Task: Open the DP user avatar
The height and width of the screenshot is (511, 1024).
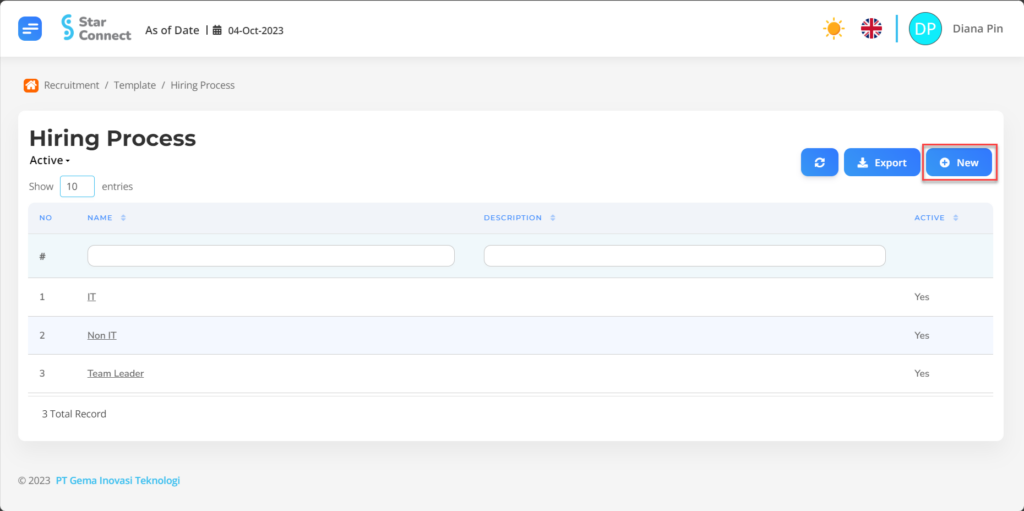Action: point(925,29)
